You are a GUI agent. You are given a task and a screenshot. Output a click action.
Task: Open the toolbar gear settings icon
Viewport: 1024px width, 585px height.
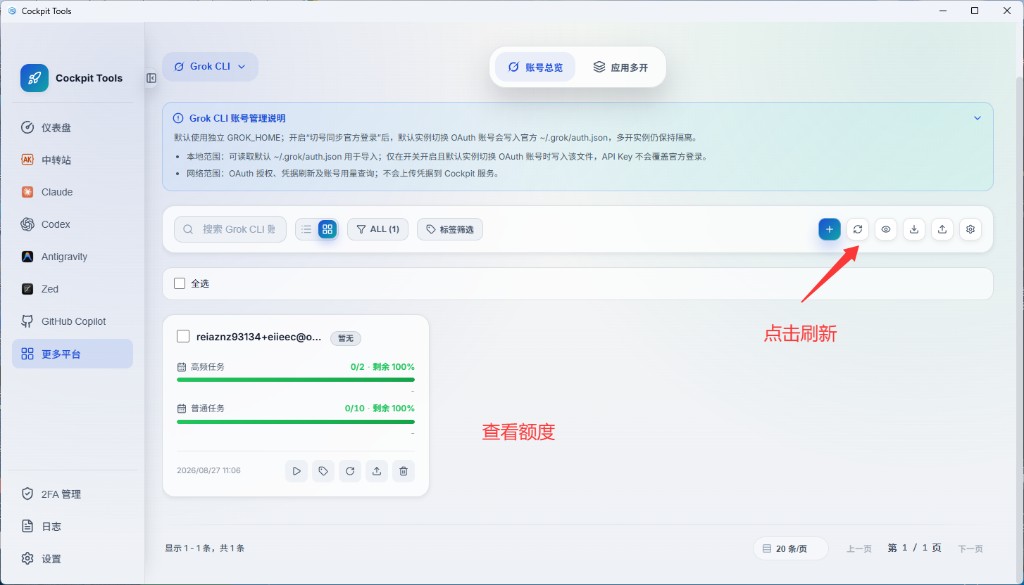click(x=970, y=229)
